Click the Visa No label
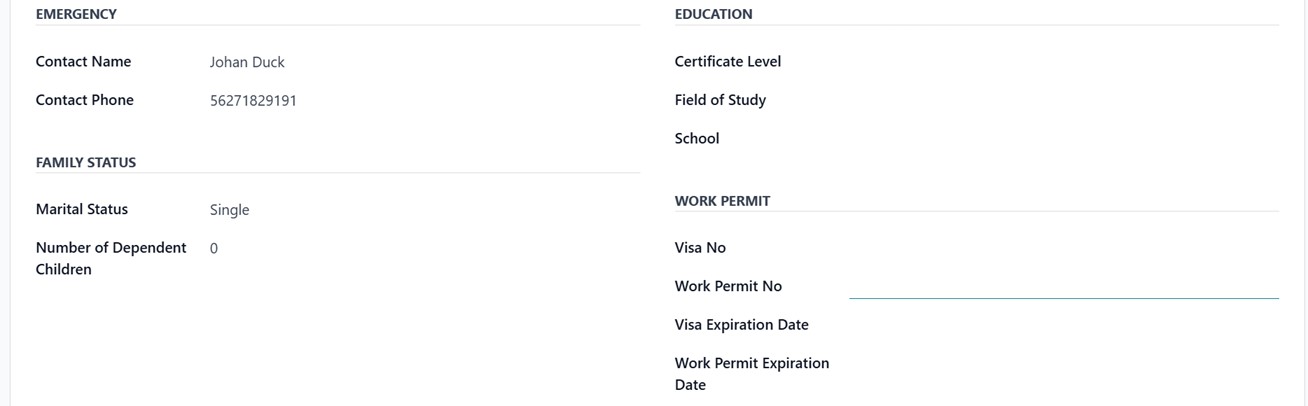 (700, 248)
